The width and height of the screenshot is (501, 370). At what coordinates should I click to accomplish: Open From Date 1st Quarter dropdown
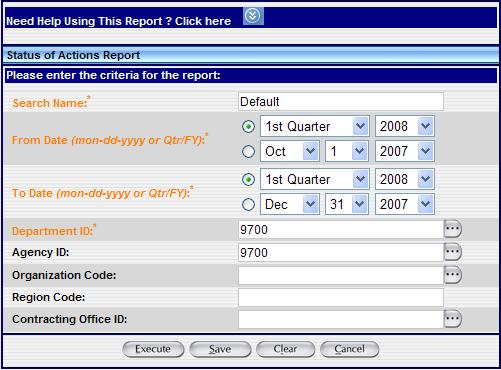[x=315, y=126]
